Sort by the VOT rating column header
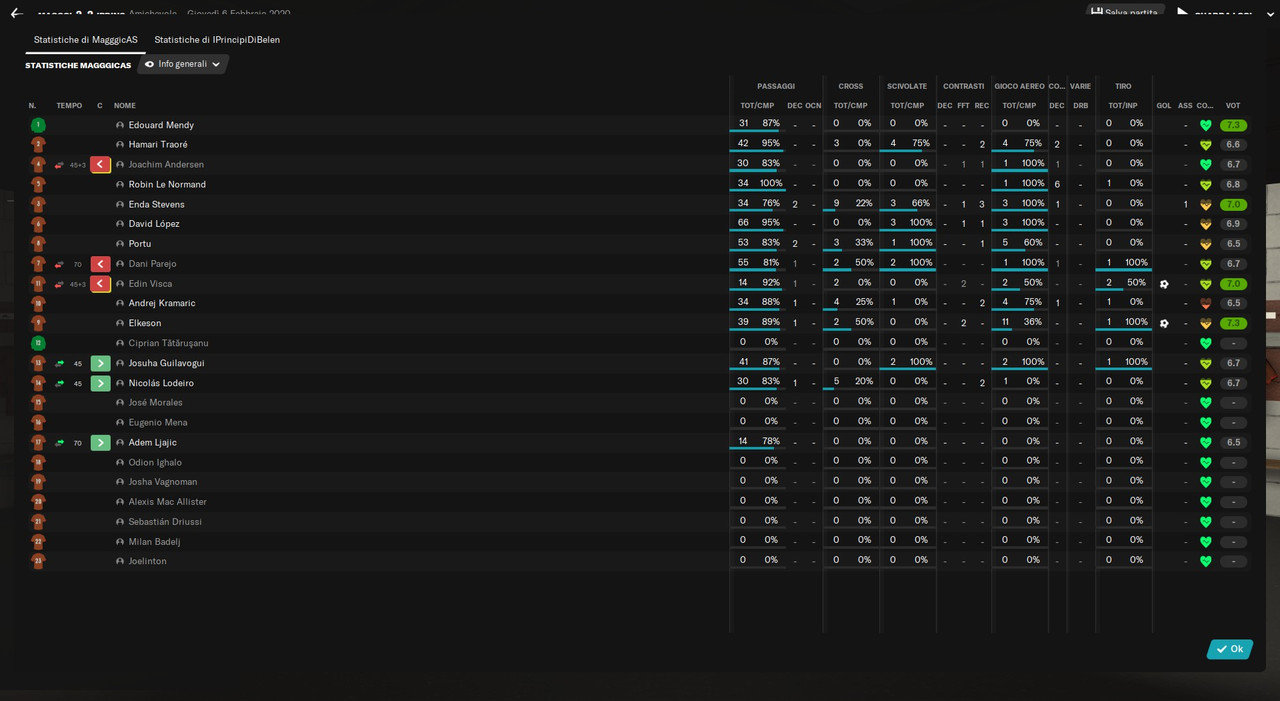Viewport: 1280px width, 701px height. pyautogui.click(x=1233, y=106)
